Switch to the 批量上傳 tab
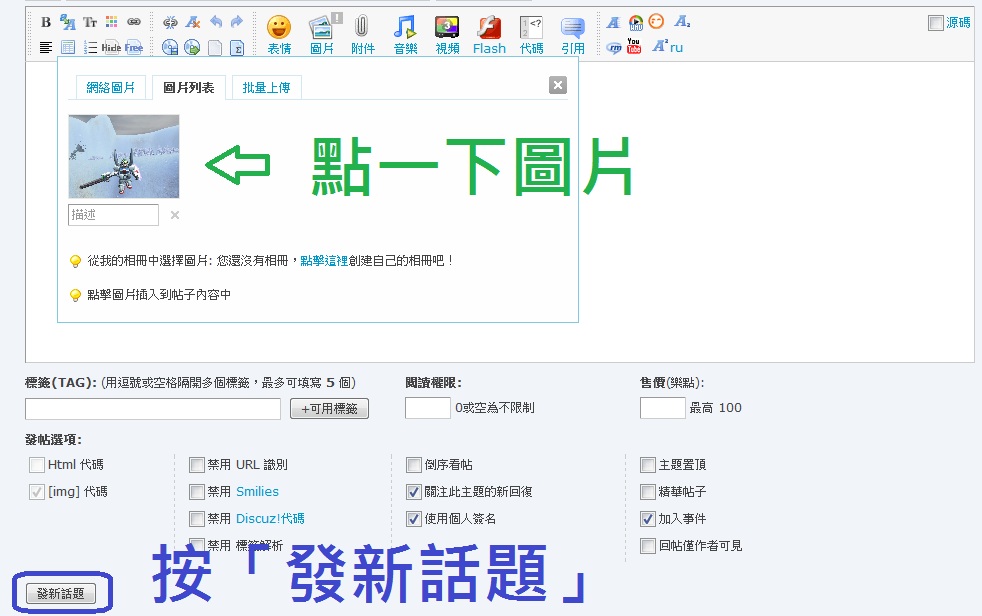The height and width of the screenshot is (616, 982). pos(267,88)
